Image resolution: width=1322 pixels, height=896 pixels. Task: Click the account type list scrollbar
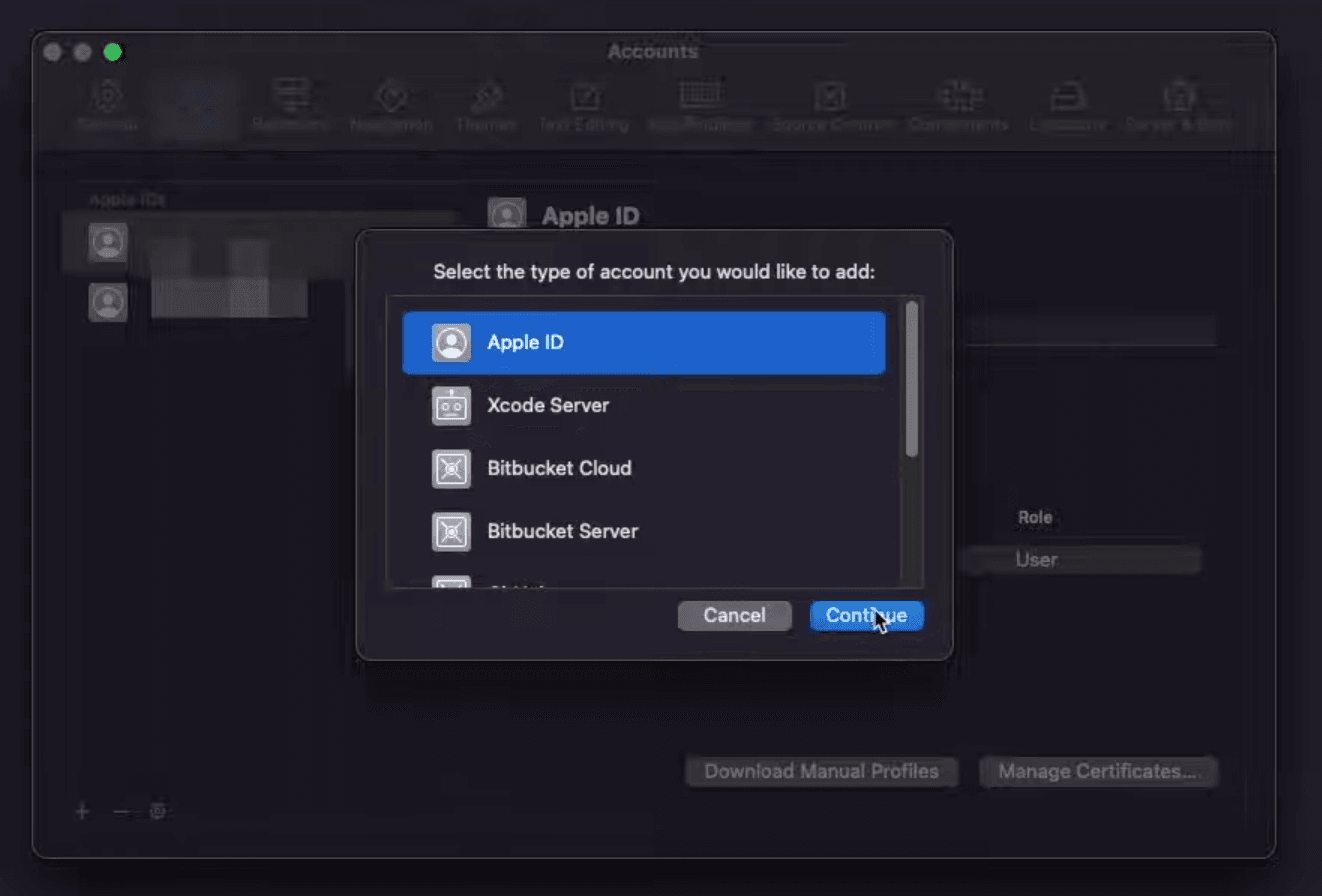[x=911, y=380]
